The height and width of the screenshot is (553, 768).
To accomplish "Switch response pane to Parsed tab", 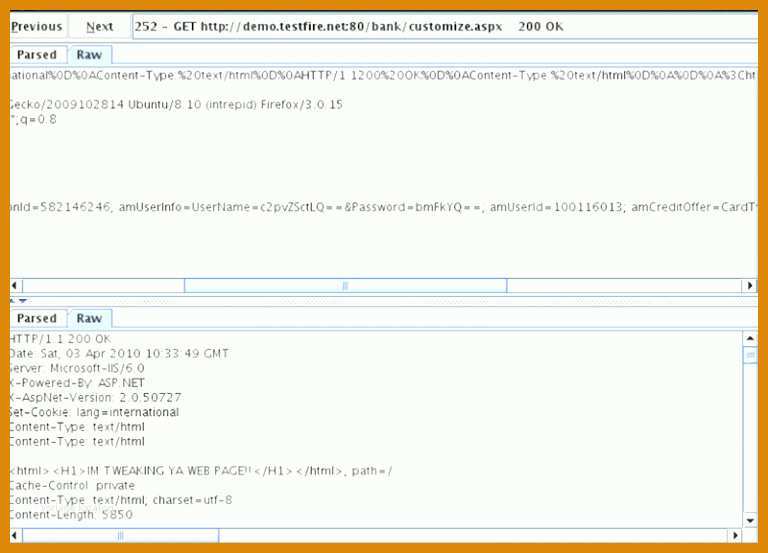I will click(37, 318).
